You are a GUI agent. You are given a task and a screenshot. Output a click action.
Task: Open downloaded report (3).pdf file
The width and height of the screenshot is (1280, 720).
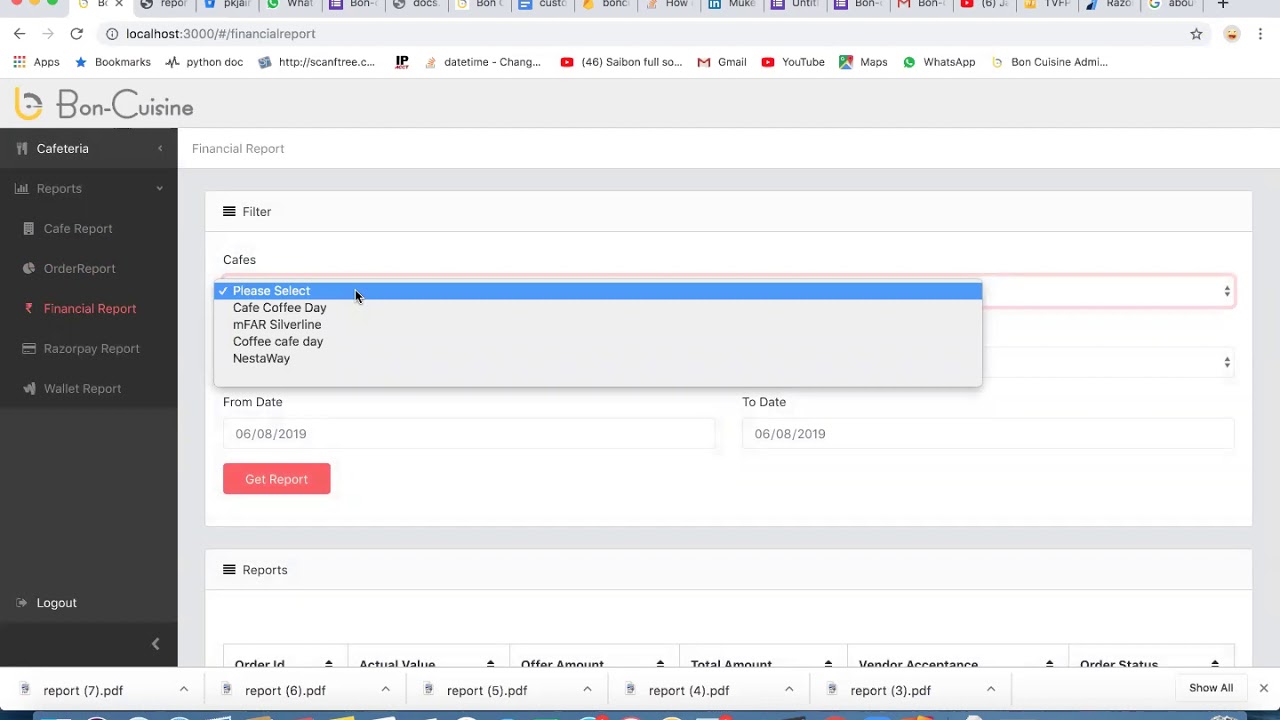(x=891, y=690)
